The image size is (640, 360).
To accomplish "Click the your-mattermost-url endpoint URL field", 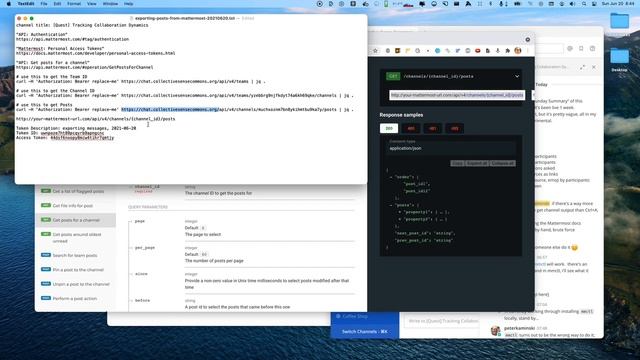I will coord(457,95).
